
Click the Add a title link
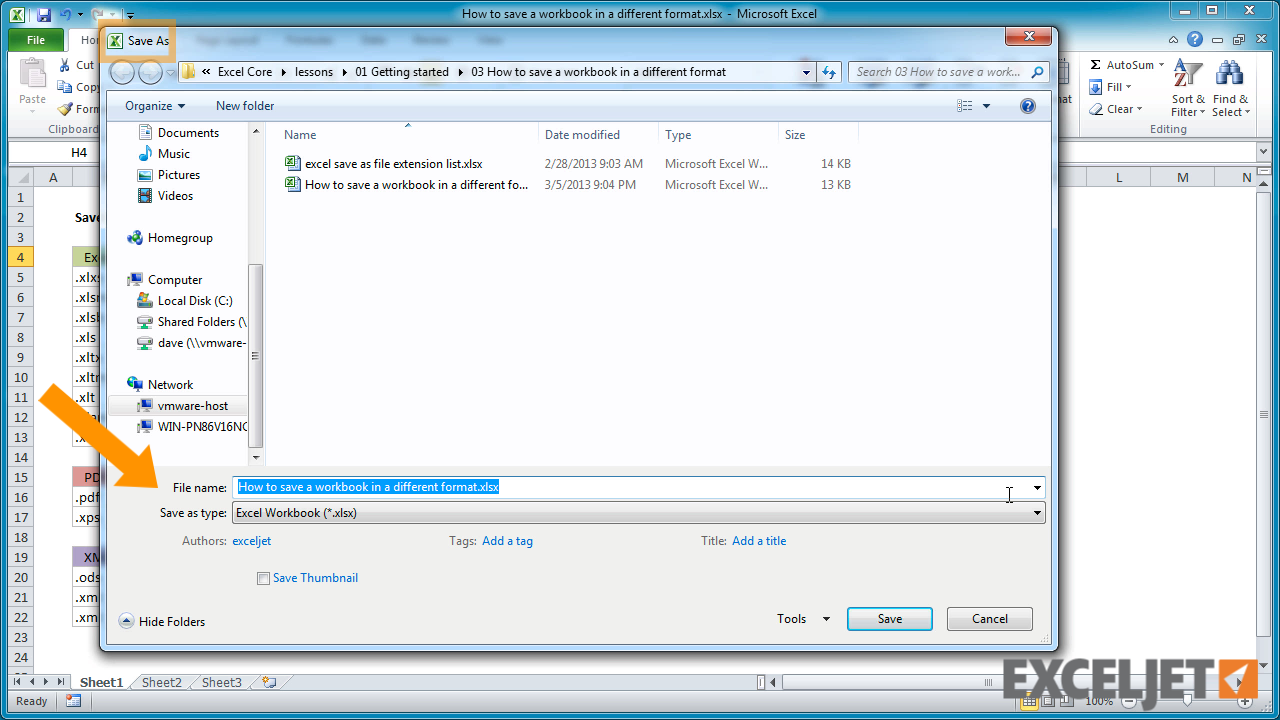click(x=759, y=541)
